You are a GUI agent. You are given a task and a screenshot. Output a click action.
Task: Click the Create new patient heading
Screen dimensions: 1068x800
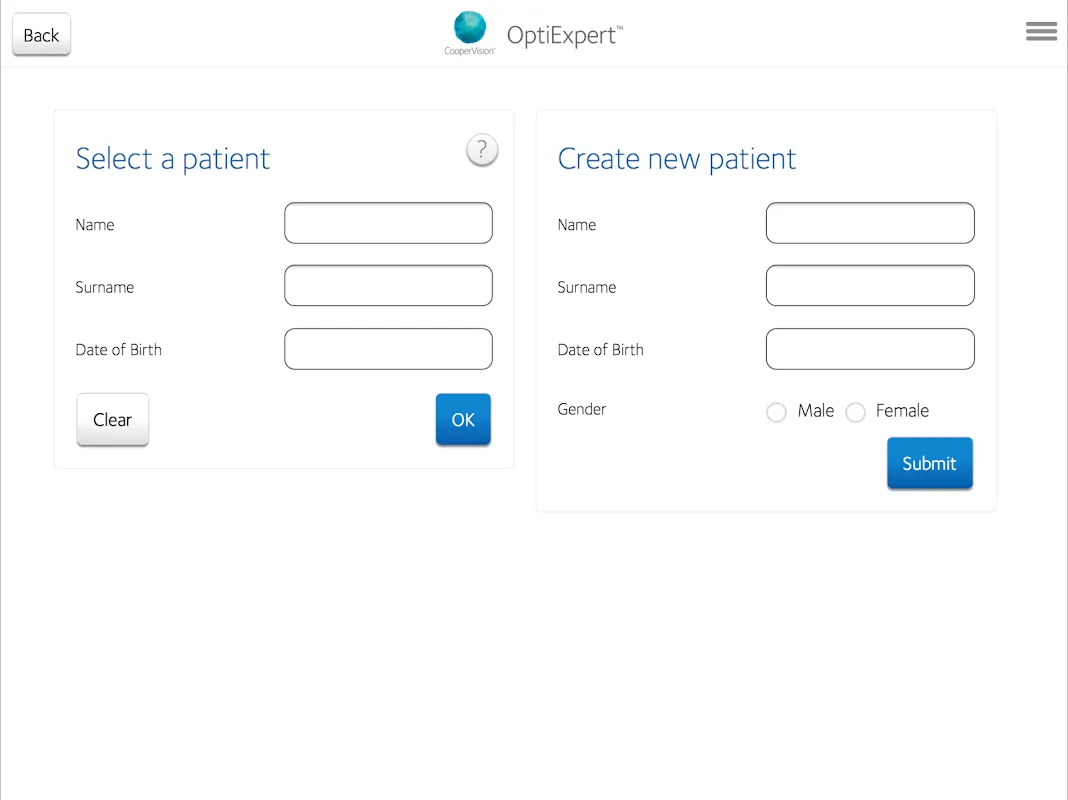click(x=676, y=159)
